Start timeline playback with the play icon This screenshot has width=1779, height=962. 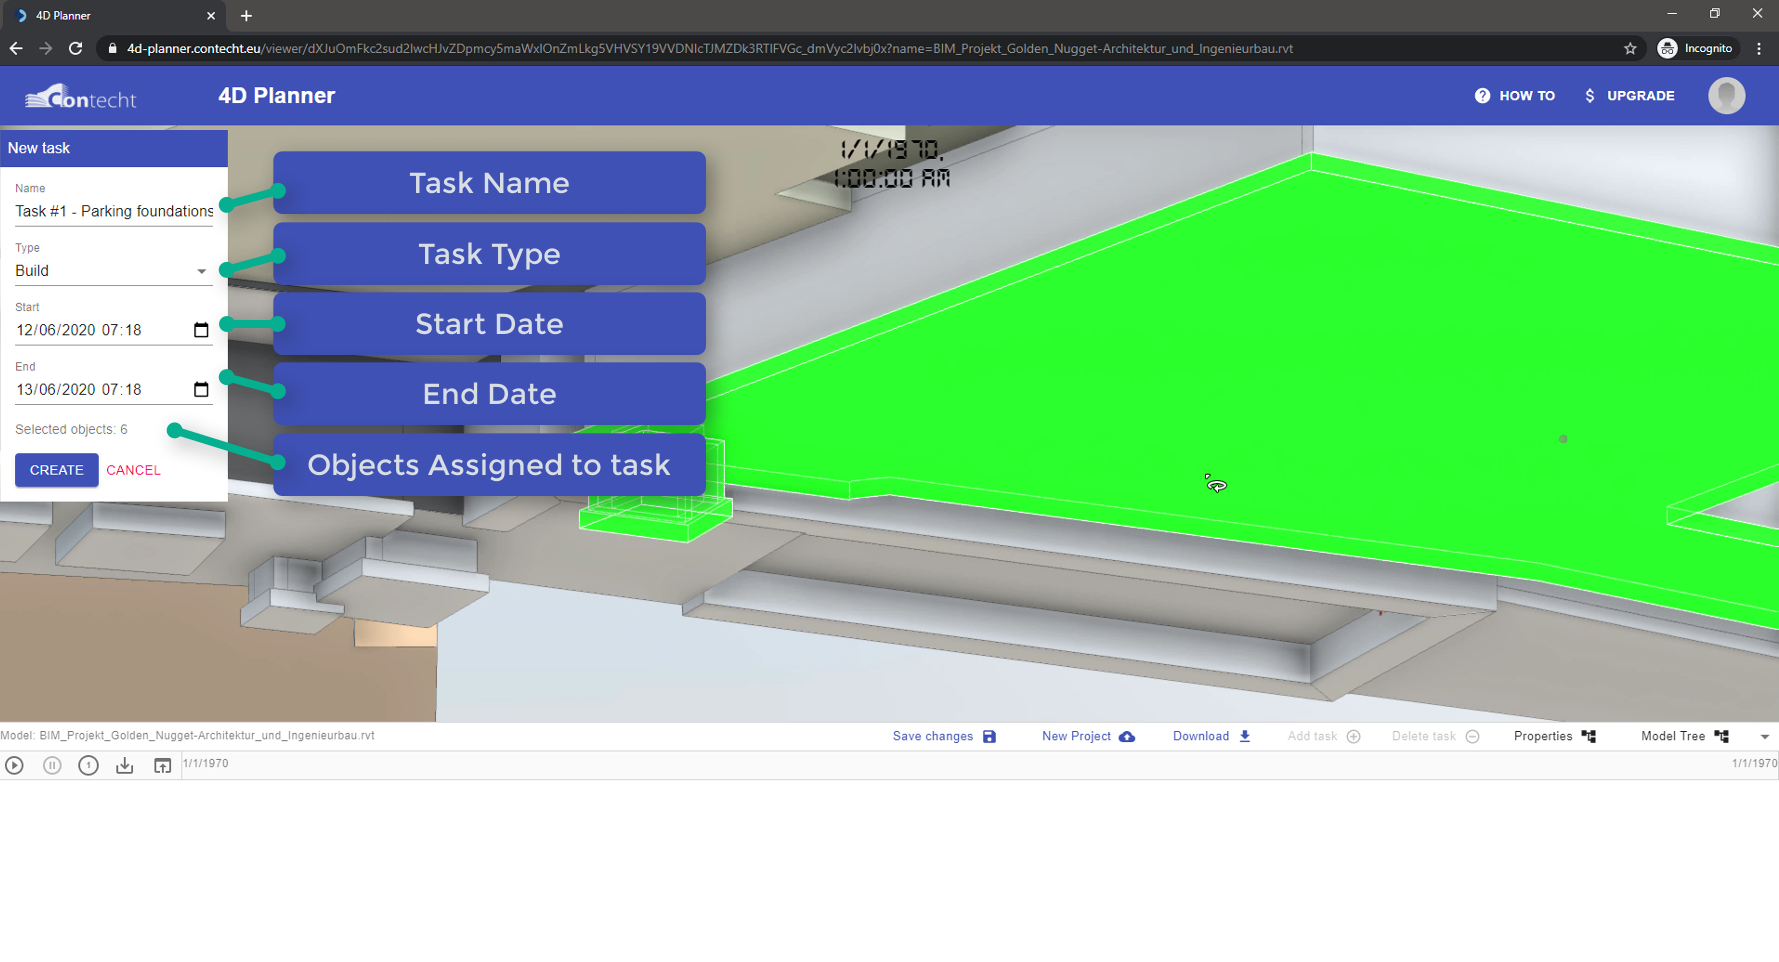(14, 765)
